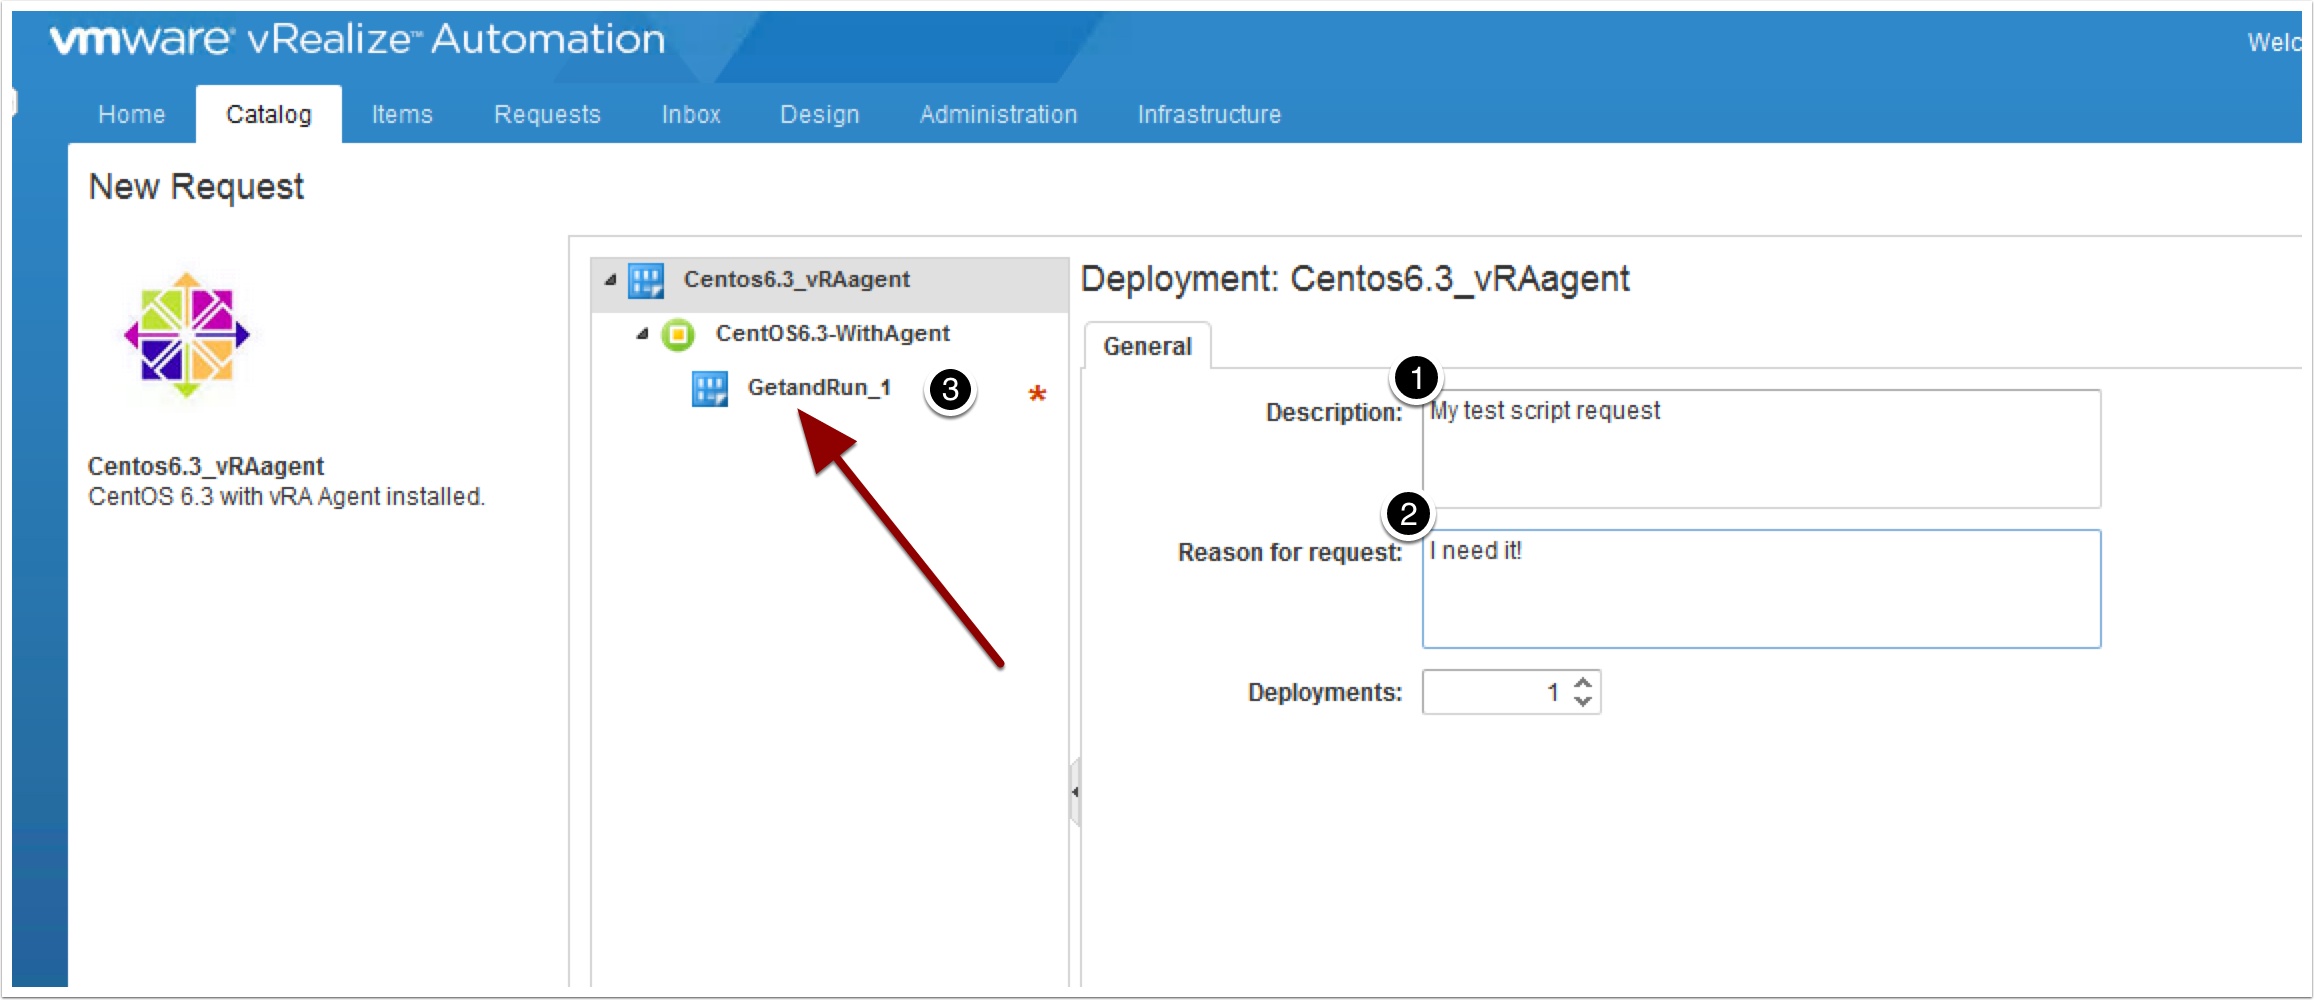This screenshot has width=2314, height=1000.
Task: Collapse the tree panel using splitter arrow
Action: 1075,792
